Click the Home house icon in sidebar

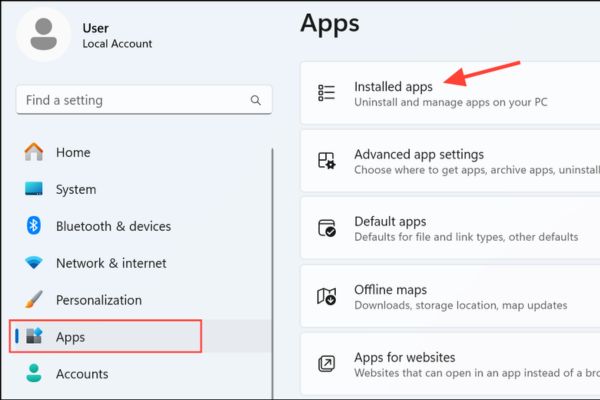pos(34,152)
